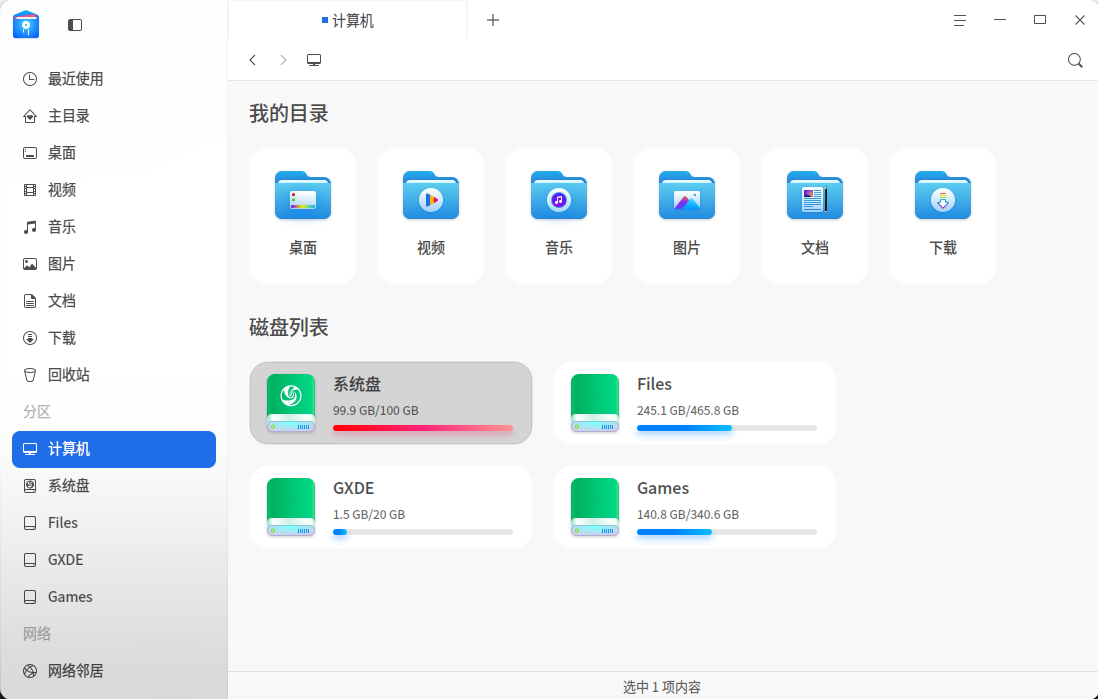1098x699 pixels.
Task: Select the 系统盘 disk drive icon
Action: coord(291,403)
